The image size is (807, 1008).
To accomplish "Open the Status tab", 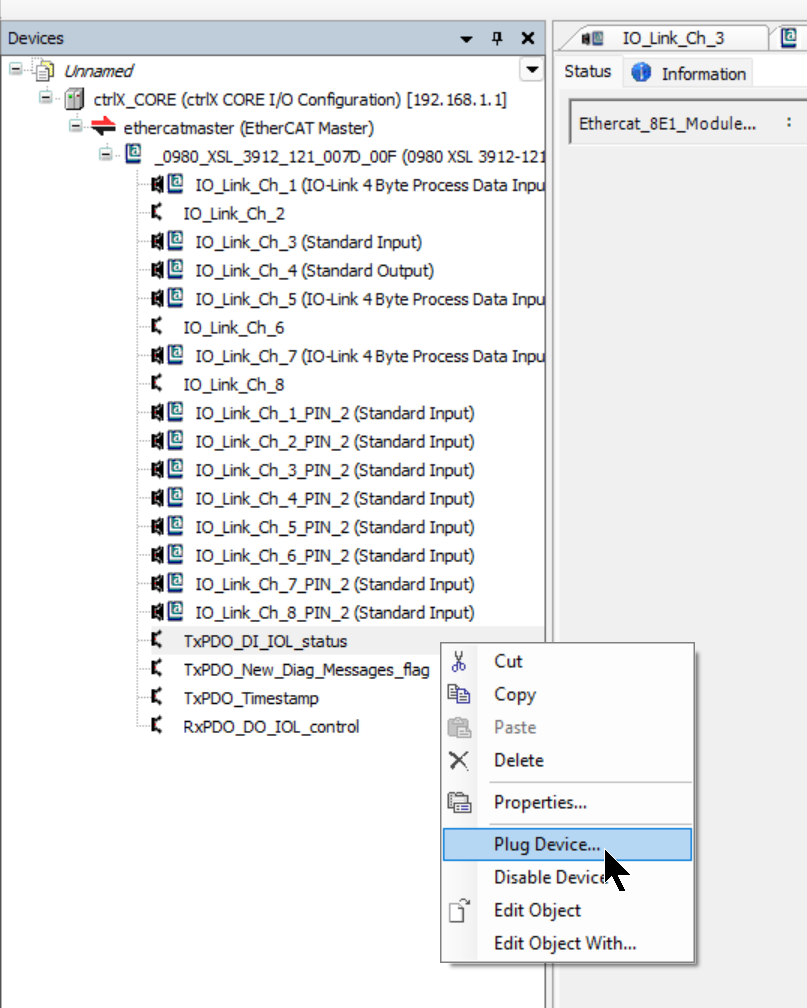I will coord(588,71).
